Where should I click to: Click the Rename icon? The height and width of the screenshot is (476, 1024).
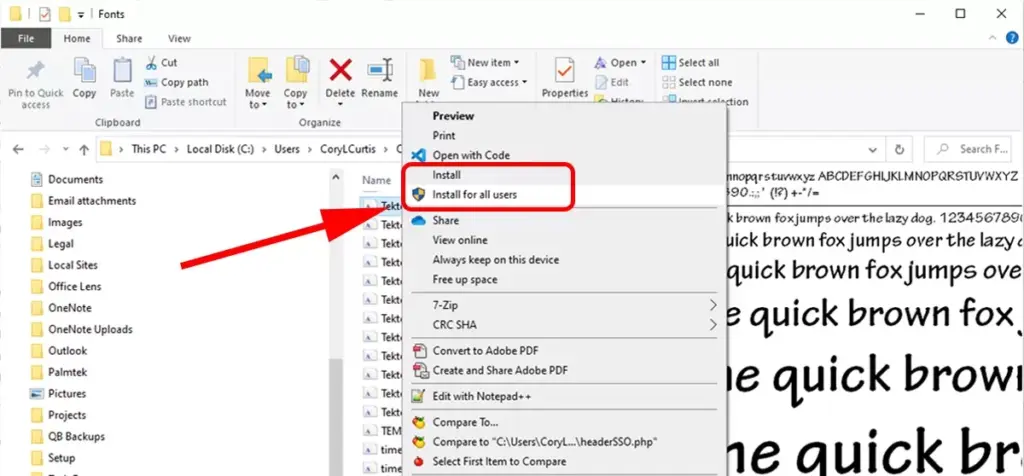click(x=379, y=70)
